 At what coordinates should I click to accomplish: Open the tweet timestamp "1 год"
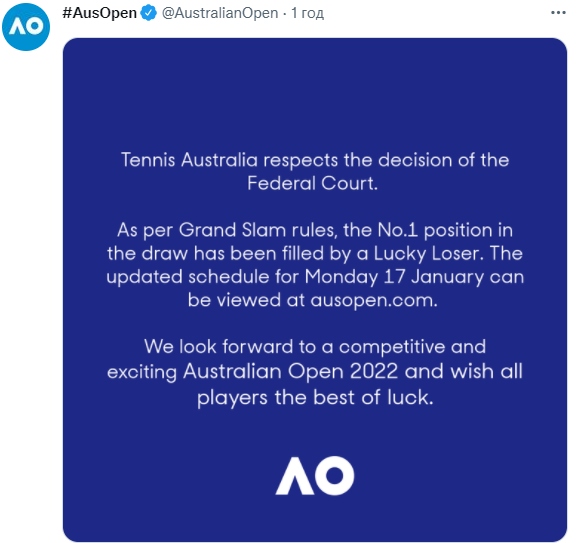click(307, 13)
